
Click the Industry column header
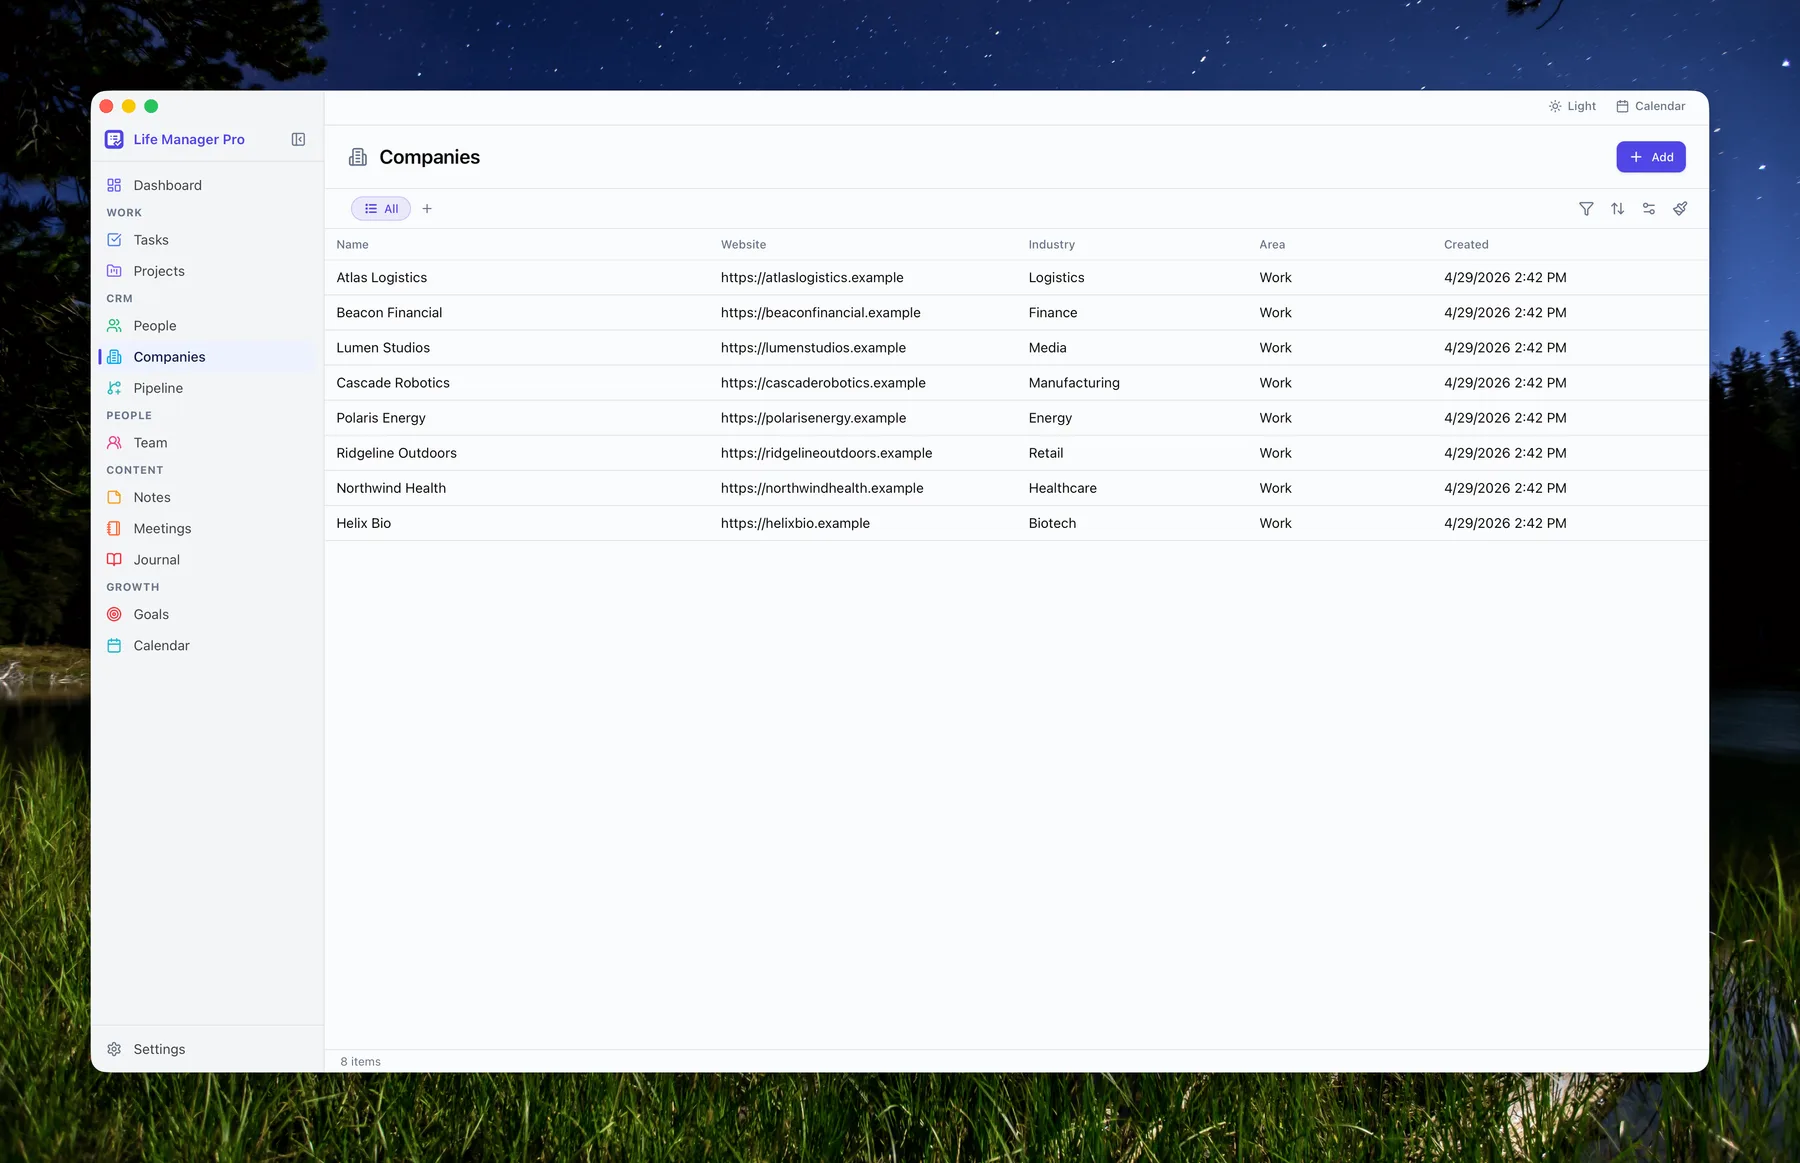pyautogui.click(x=1051, y=244)
